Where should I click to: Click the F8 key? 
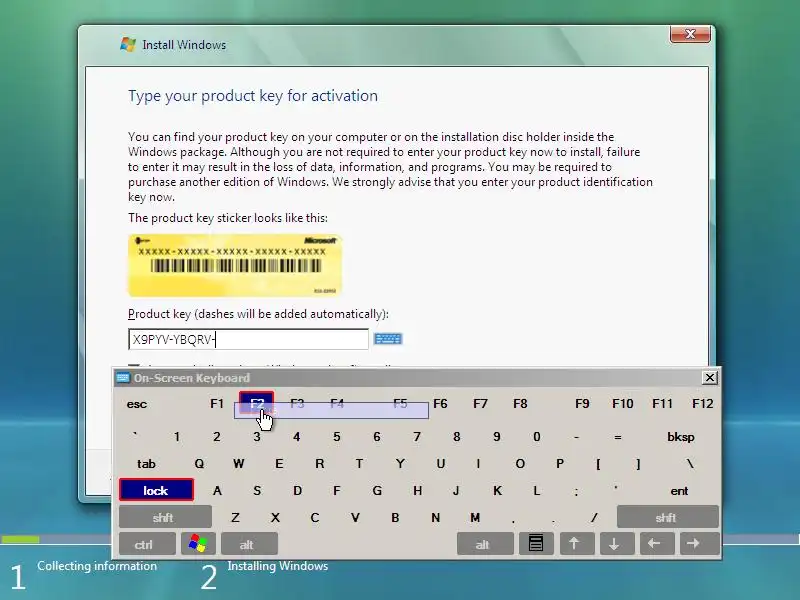click(x=520, y=404)
